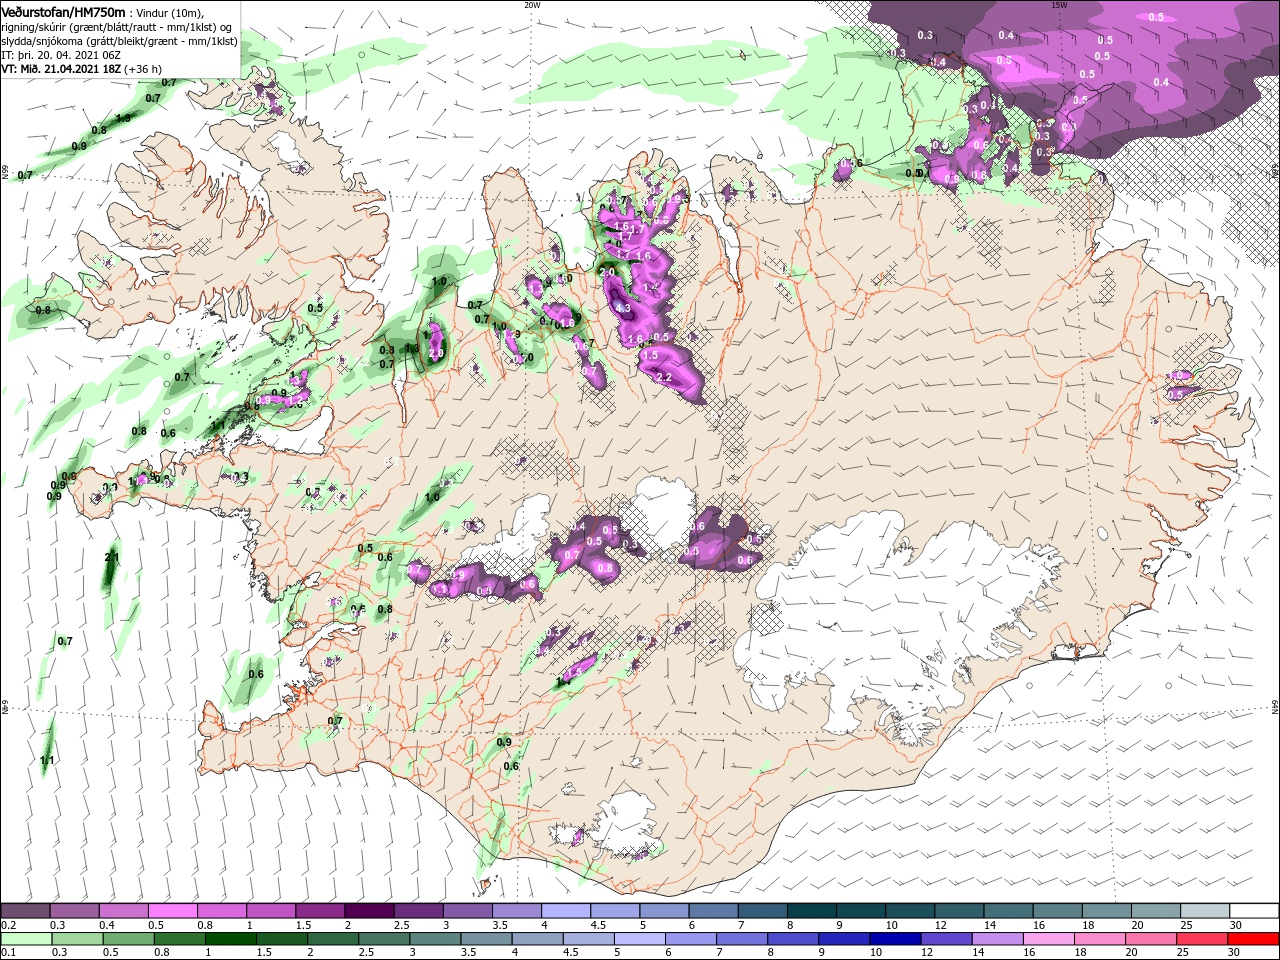This screenshot has width=1280, height=960.
Task: Click the slydda/snjókoma description line
Action: (119, 41)
